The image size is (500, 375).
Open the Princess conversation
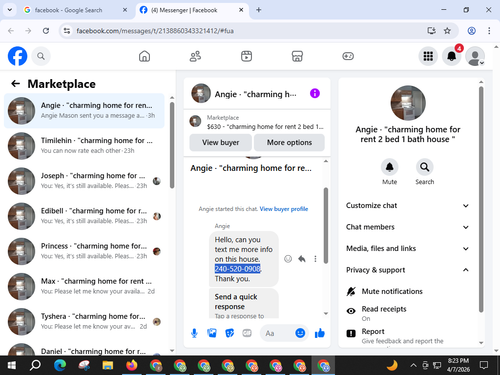click(84, 251)
